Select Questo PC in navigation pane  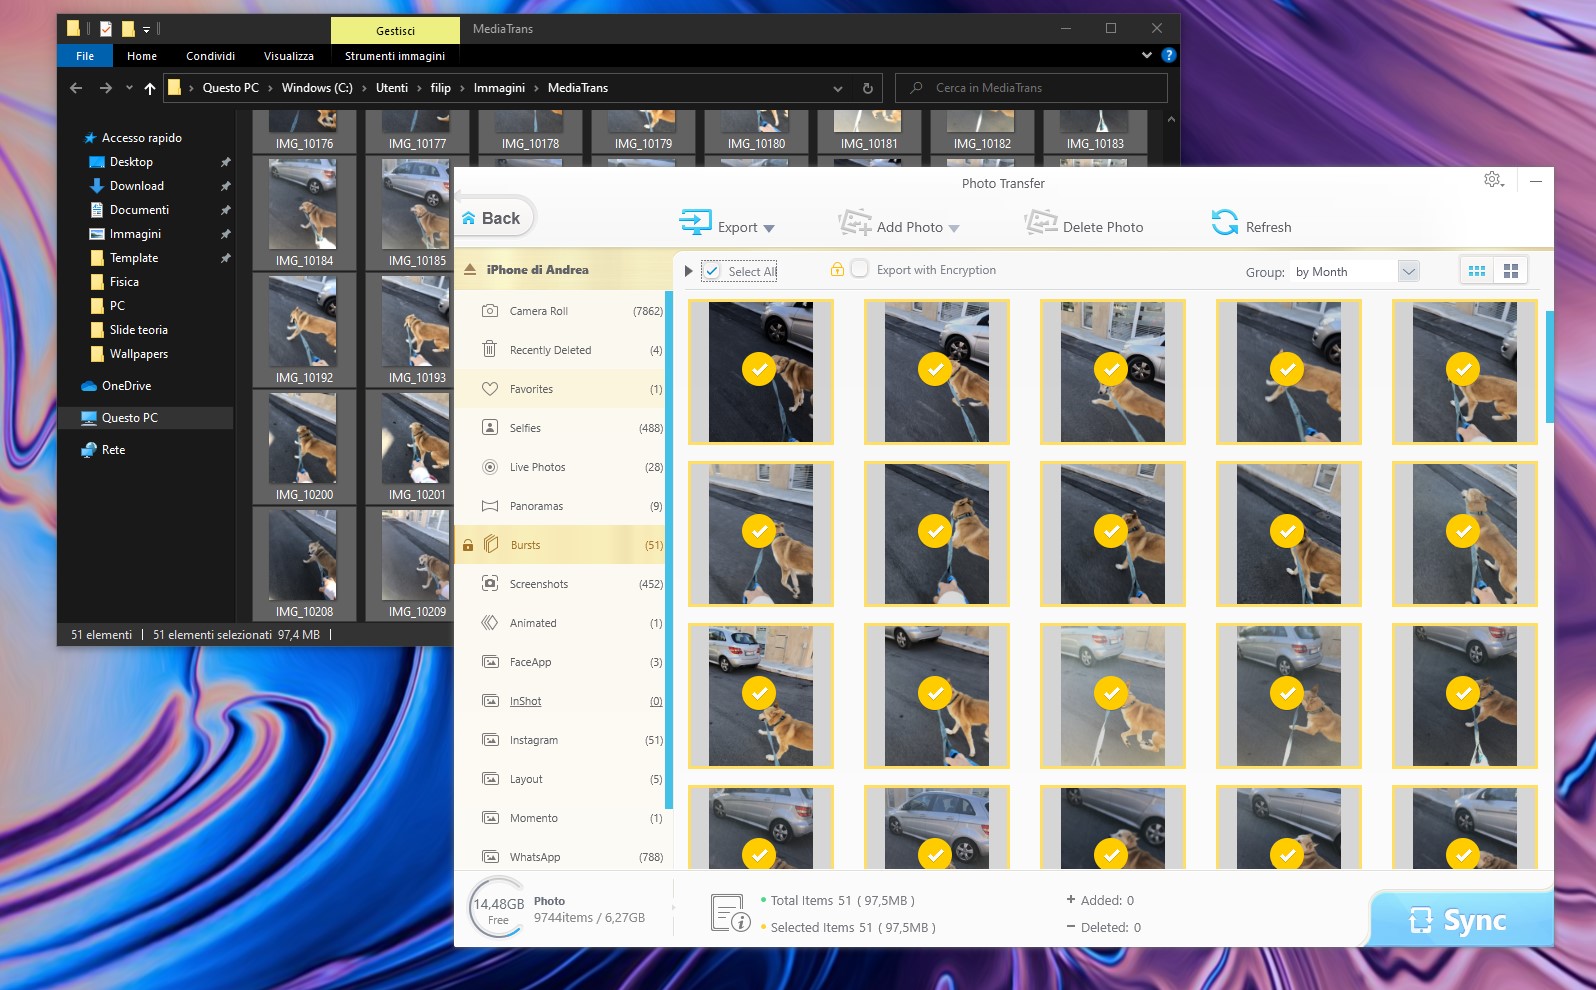coord(129,418)
